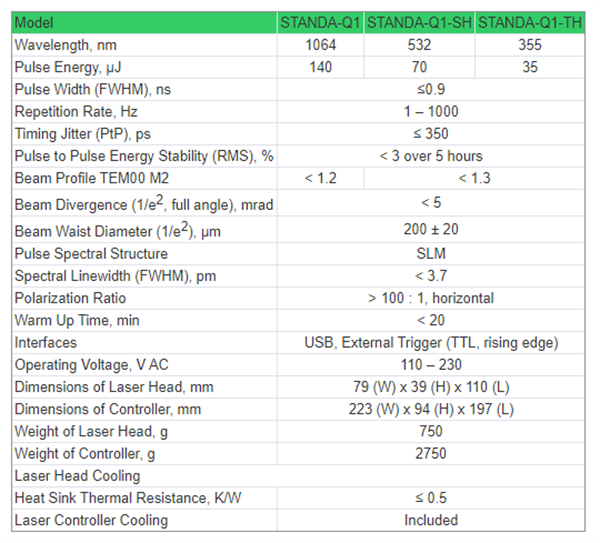Select the STANDA-Q1-TH column header

[530, 23]
